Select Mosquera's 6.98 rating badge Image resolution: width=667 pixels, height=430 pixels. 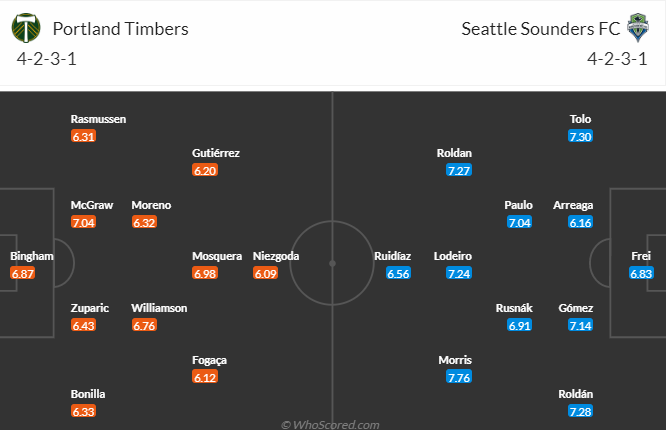coord(205,273)
